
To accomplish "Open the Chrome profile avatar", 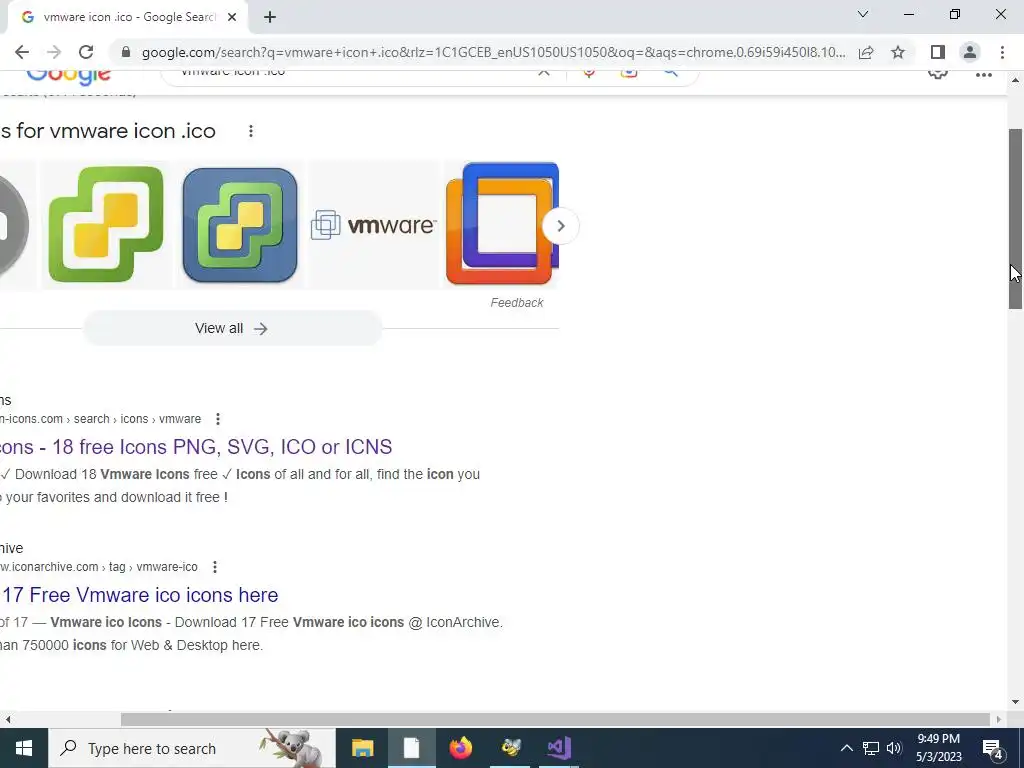I will (x=970, y=52).
